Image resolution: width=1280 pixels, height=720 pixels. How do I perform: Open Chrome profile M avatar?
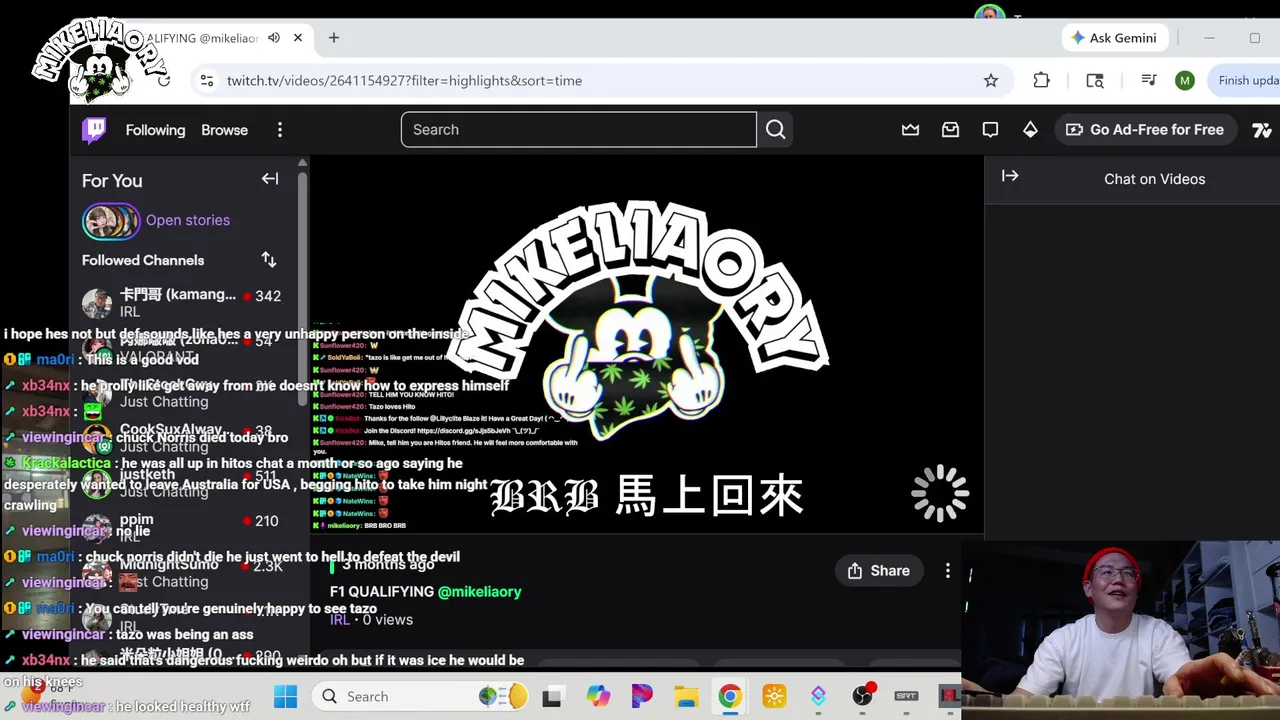1185,81
